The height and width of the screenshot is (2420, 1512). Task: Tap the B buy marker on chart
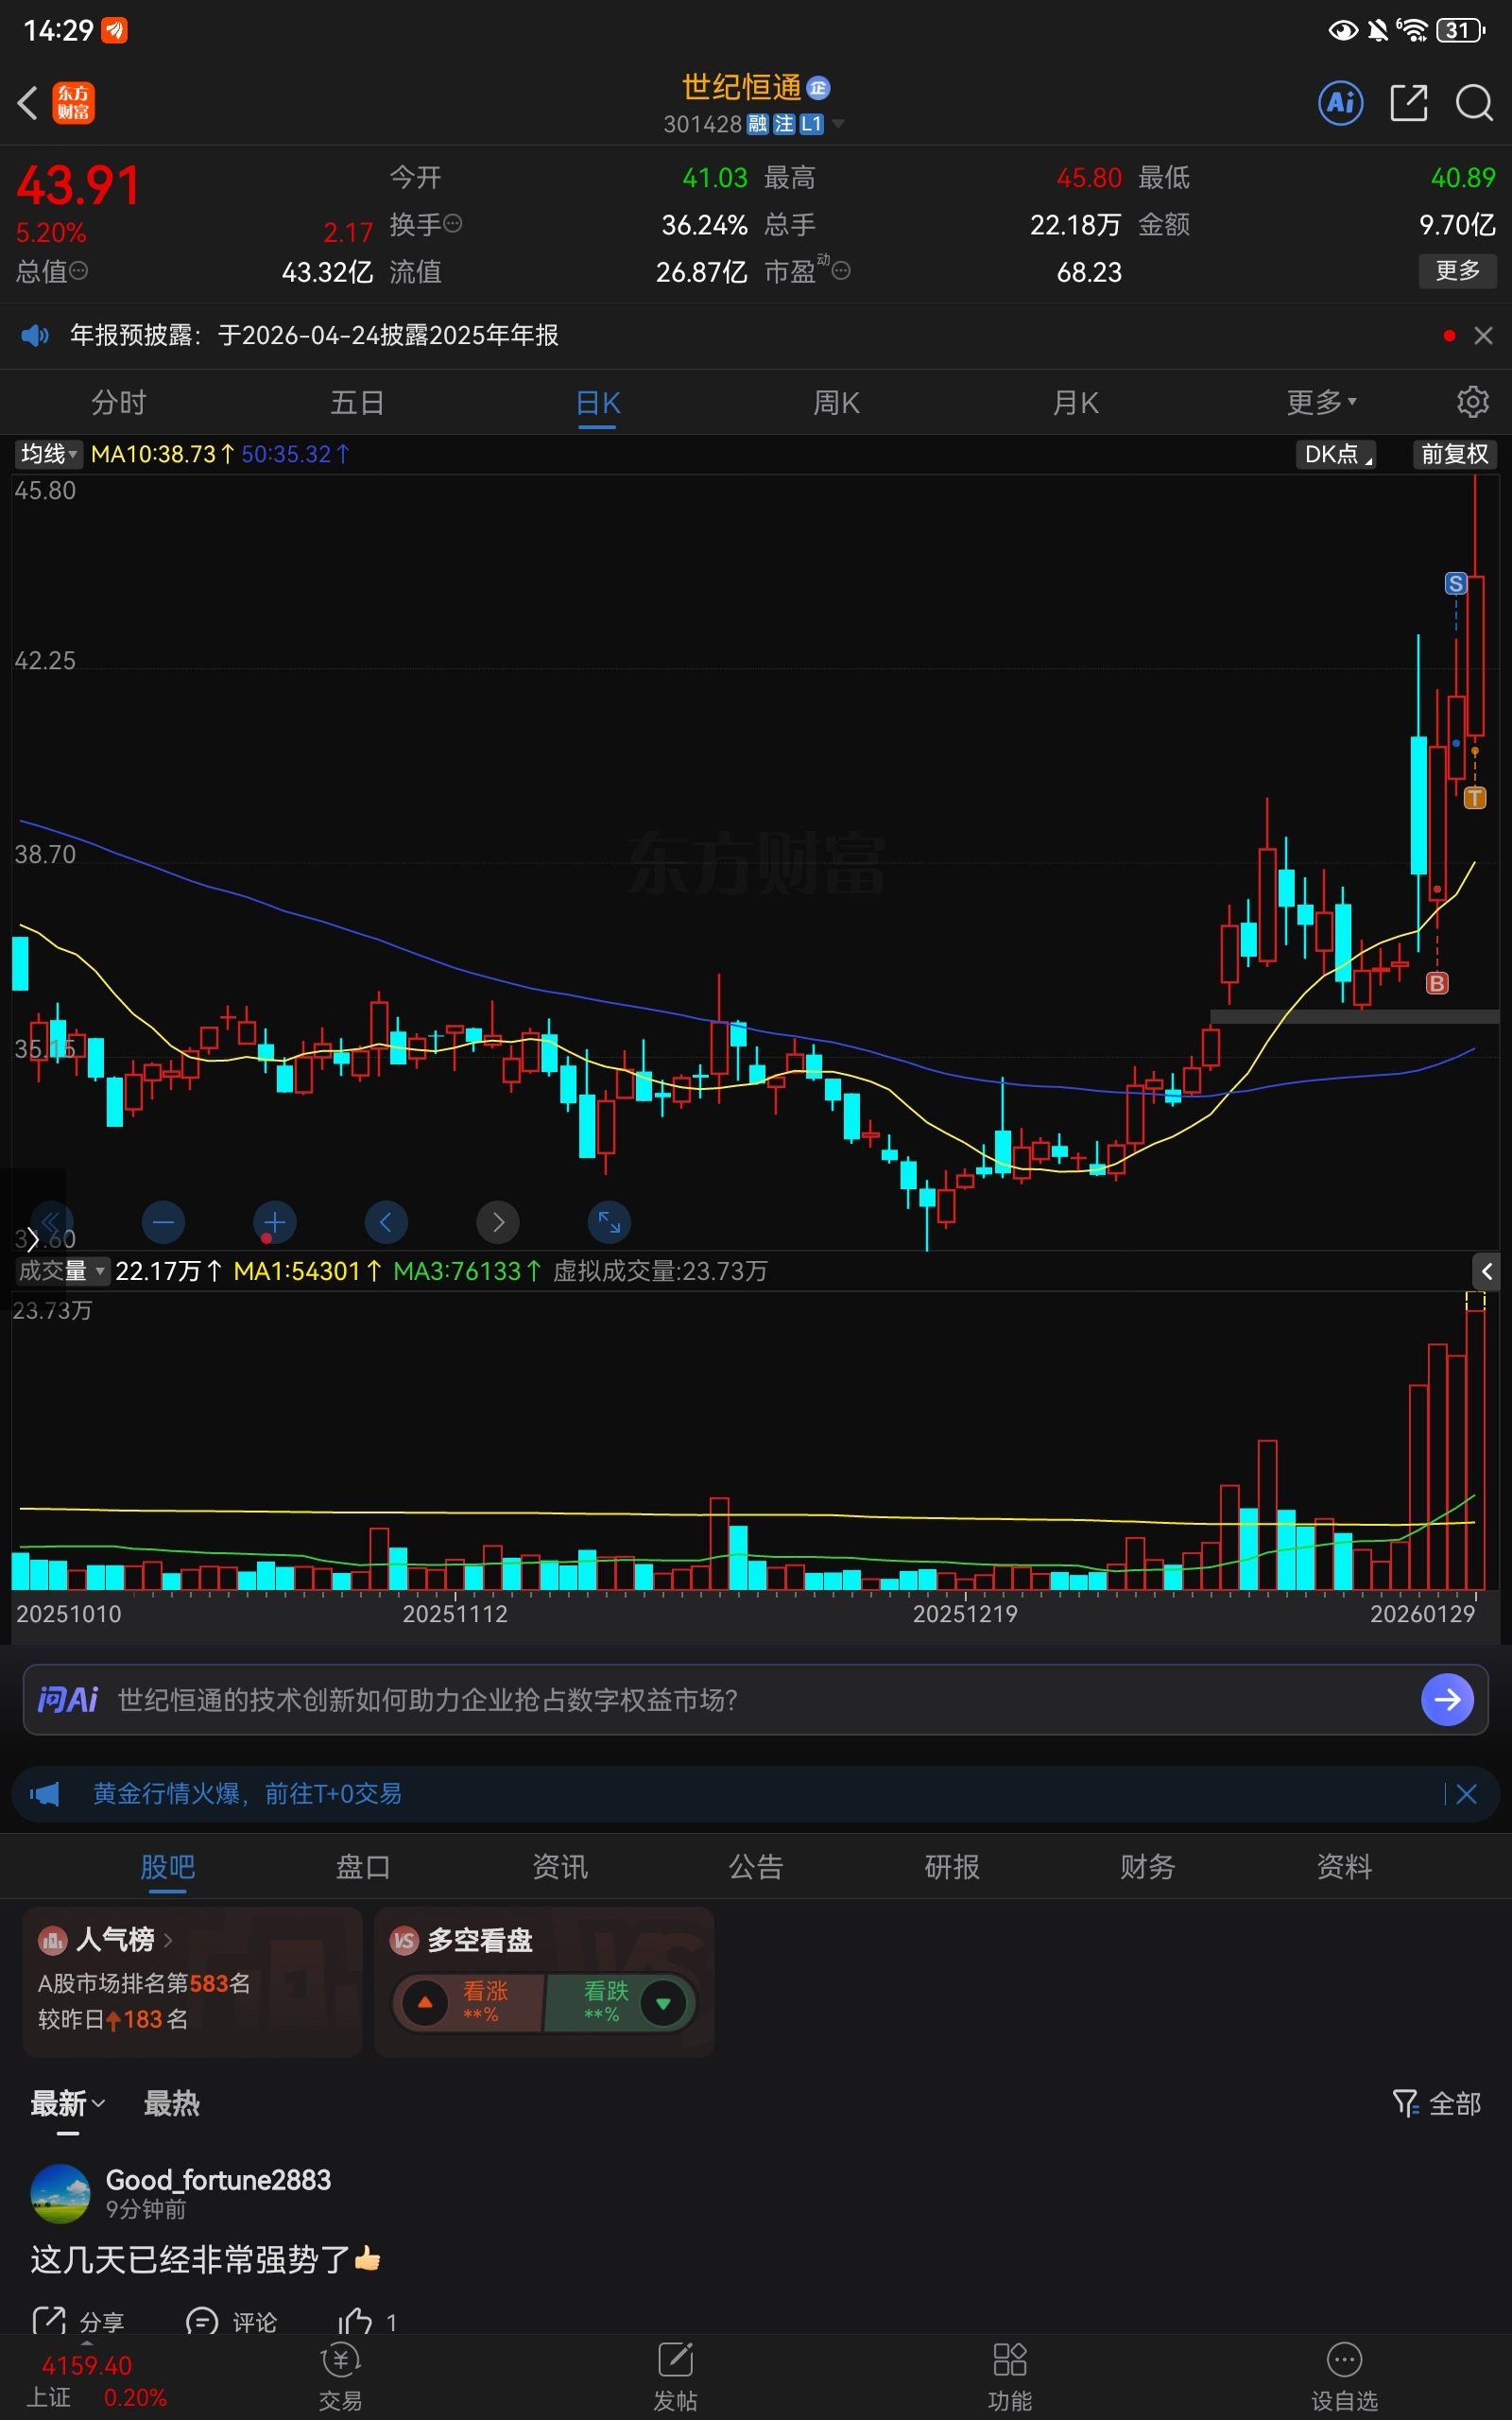1437,983
